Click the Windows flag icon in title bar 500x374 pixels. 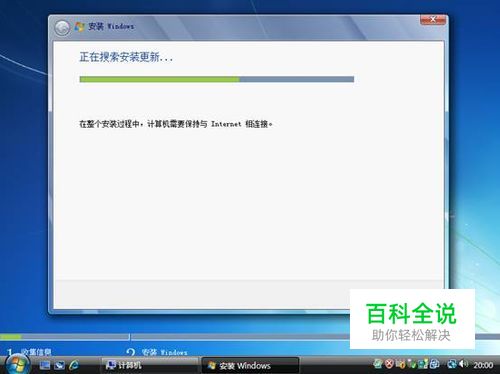[80, 27]
